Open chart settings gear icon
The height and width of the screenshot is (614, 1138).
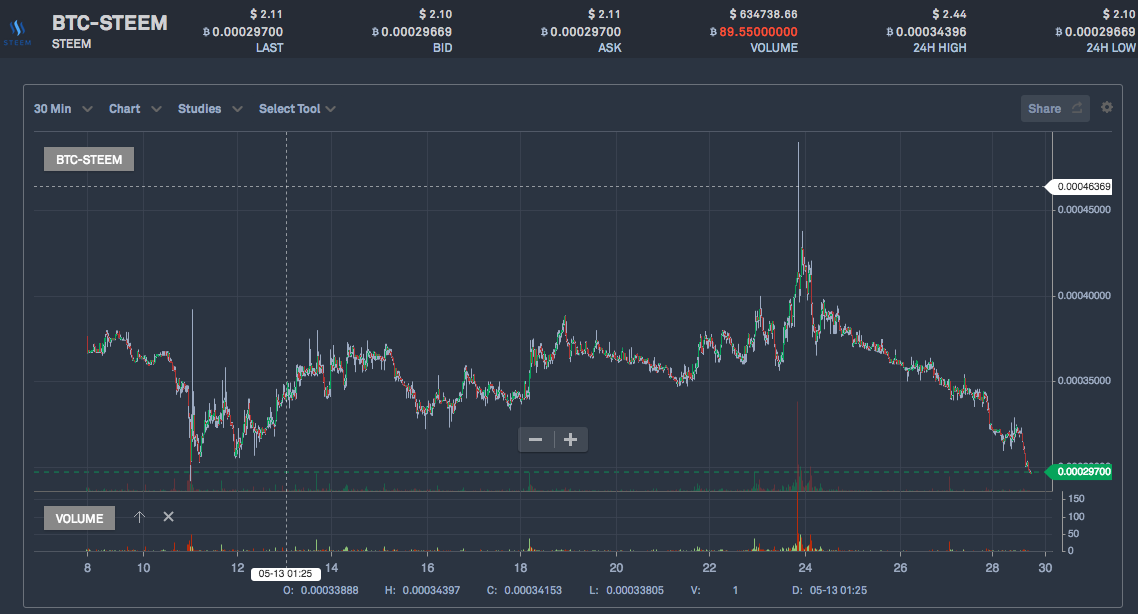(1106, 107)
